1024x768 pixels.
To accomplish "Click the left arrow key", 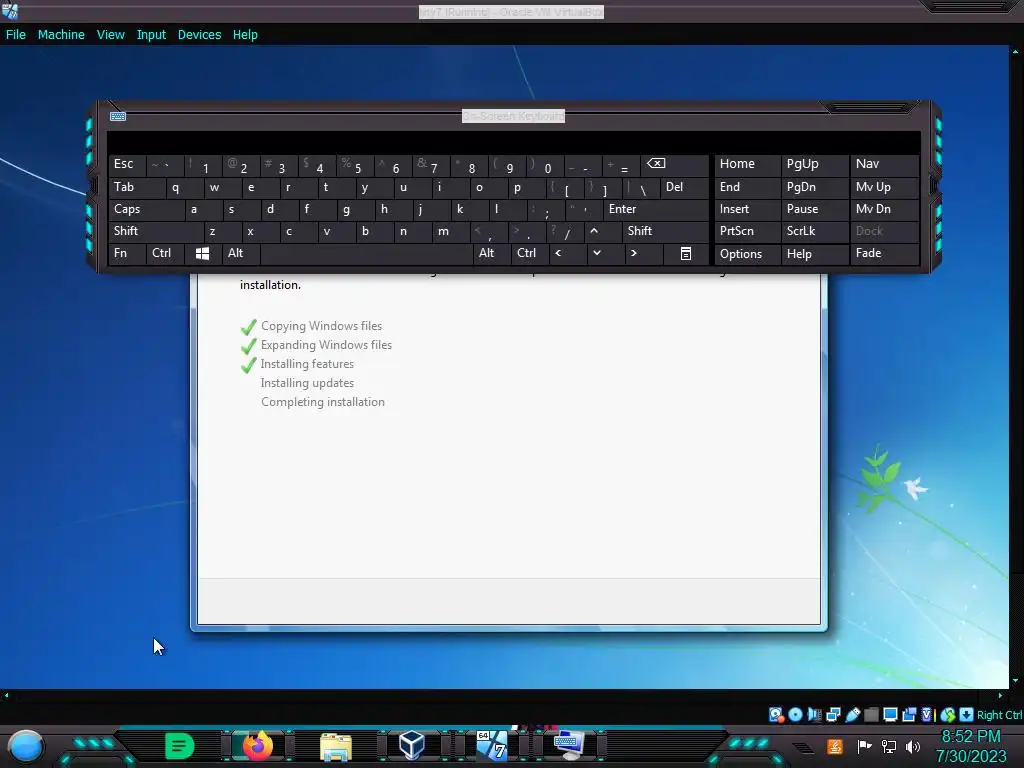I will (x=558, y=253).
